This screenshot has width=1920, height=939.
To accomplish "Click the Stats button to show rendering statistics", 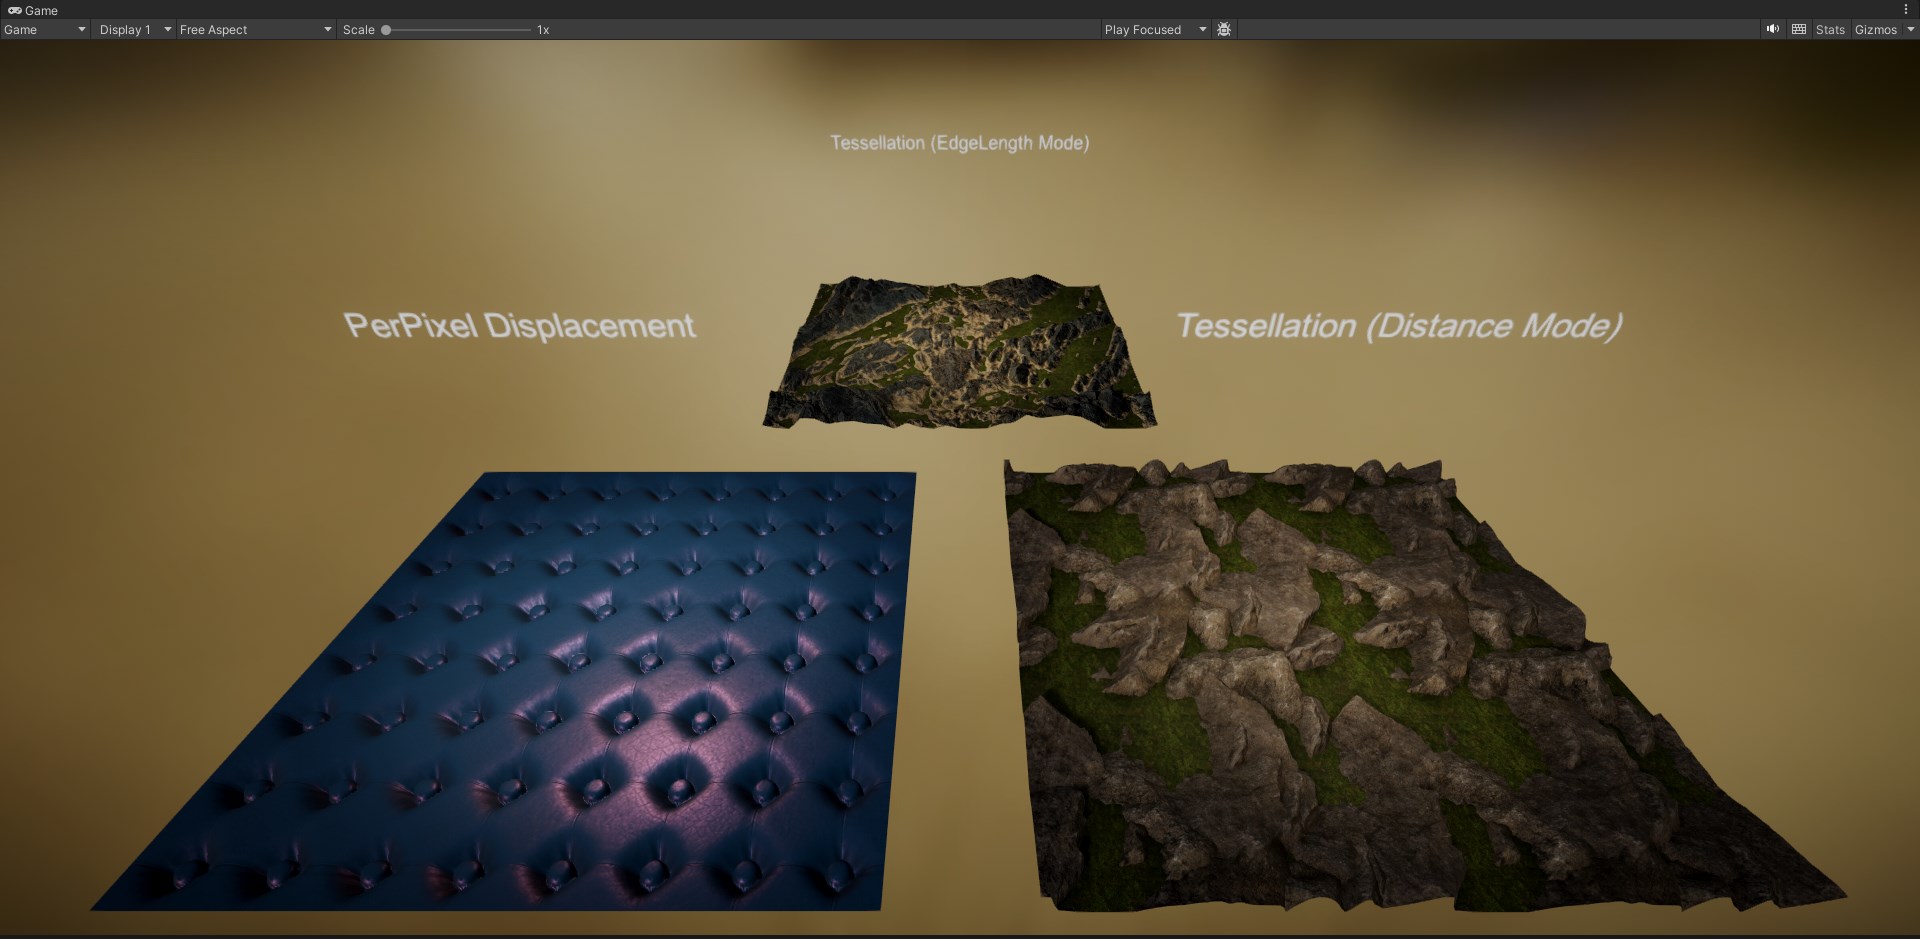I will 1830,29.
